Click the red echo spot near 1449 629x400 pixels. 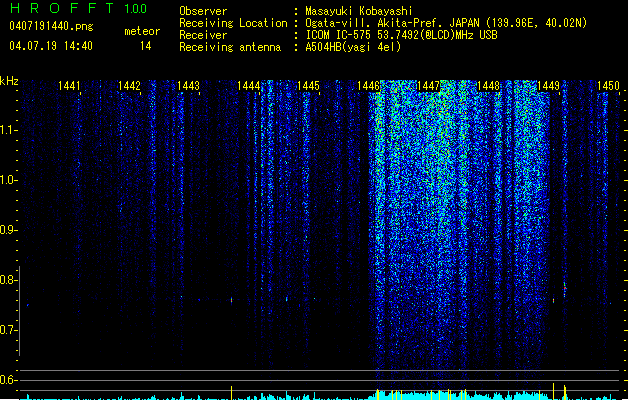point(565,288)
